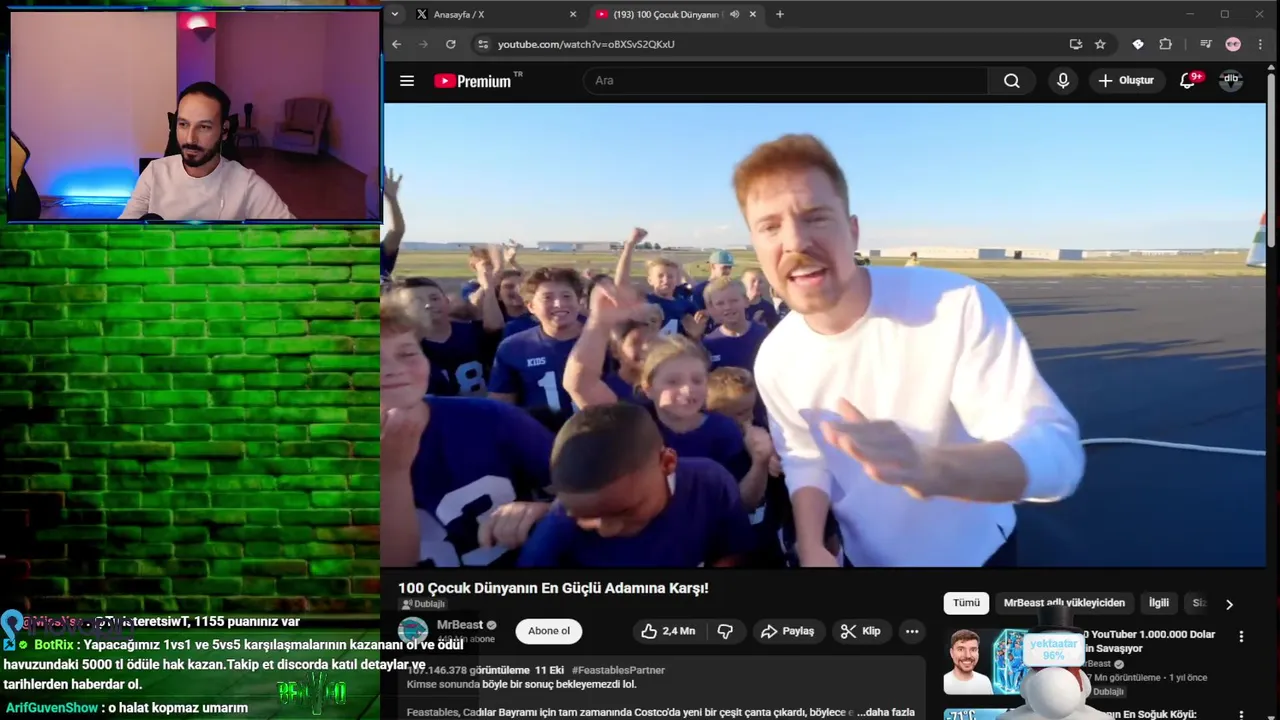Open the Chrome profile avatar
Screen dimensions: 1280x720
1233,44
